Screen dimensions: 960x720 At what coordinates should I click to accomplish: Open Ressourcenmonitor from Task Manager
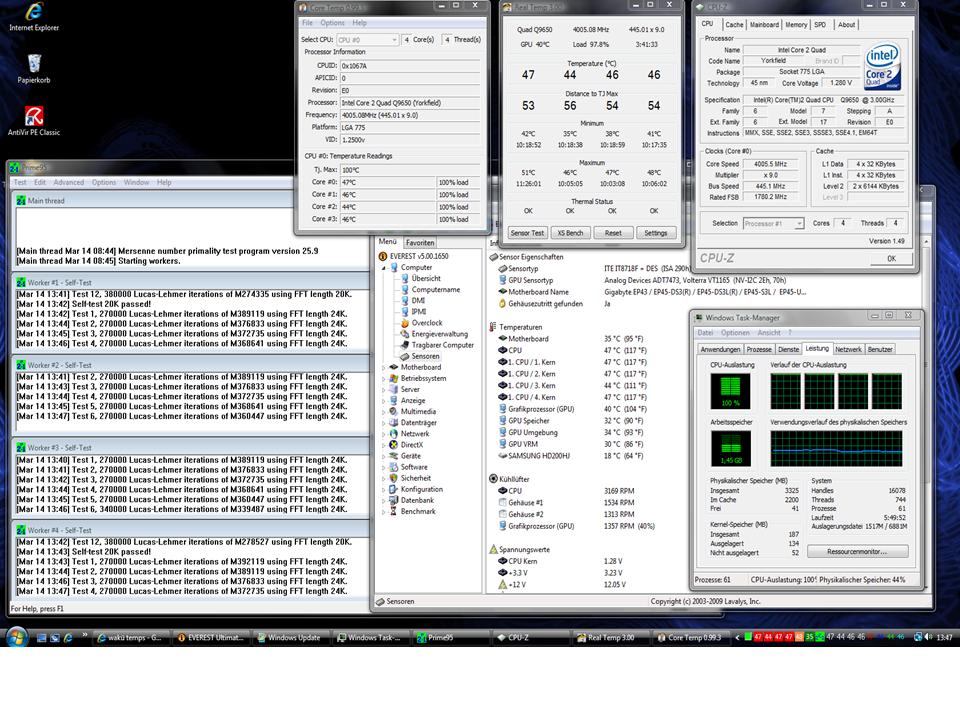(x=857, y=552)
